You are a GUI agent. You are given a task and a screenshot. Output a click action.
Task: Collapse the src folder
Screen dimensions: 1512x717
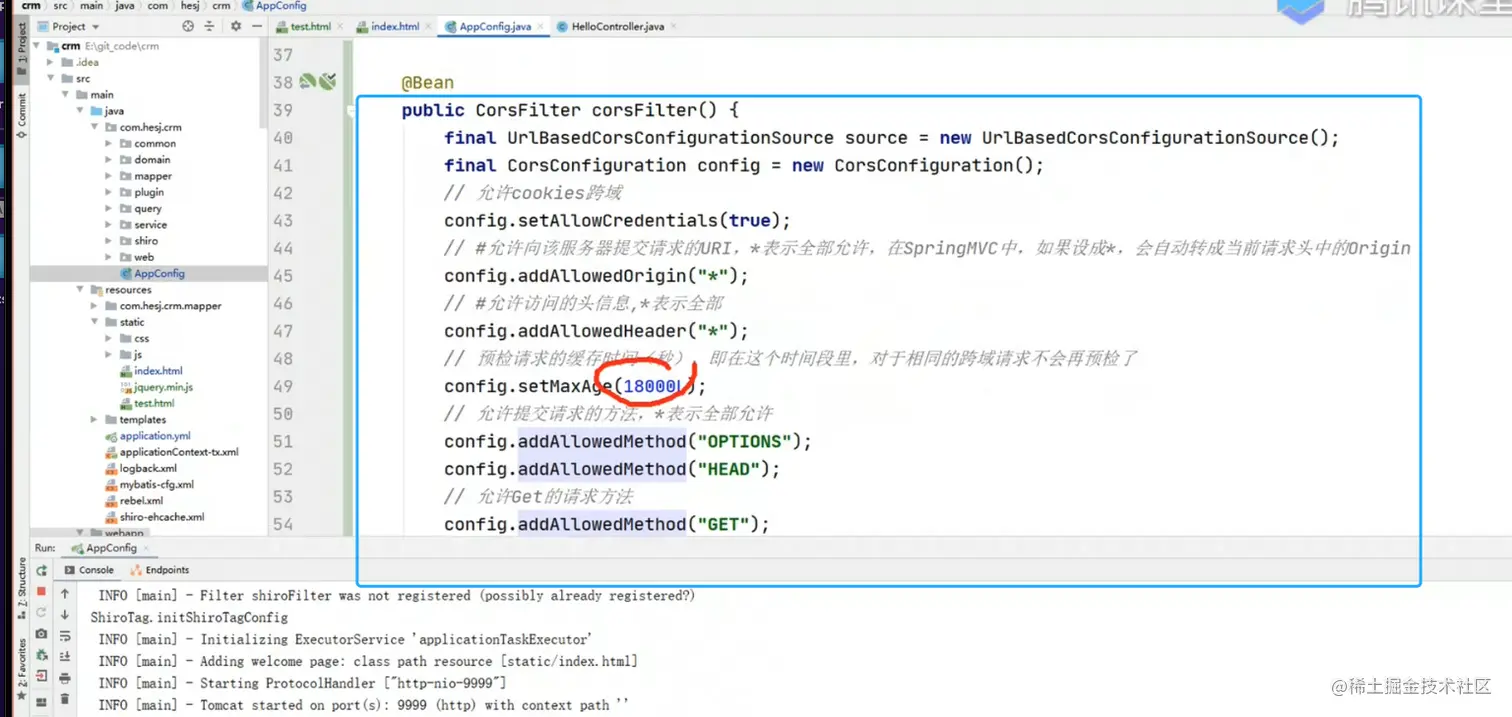tap(51, 78)
